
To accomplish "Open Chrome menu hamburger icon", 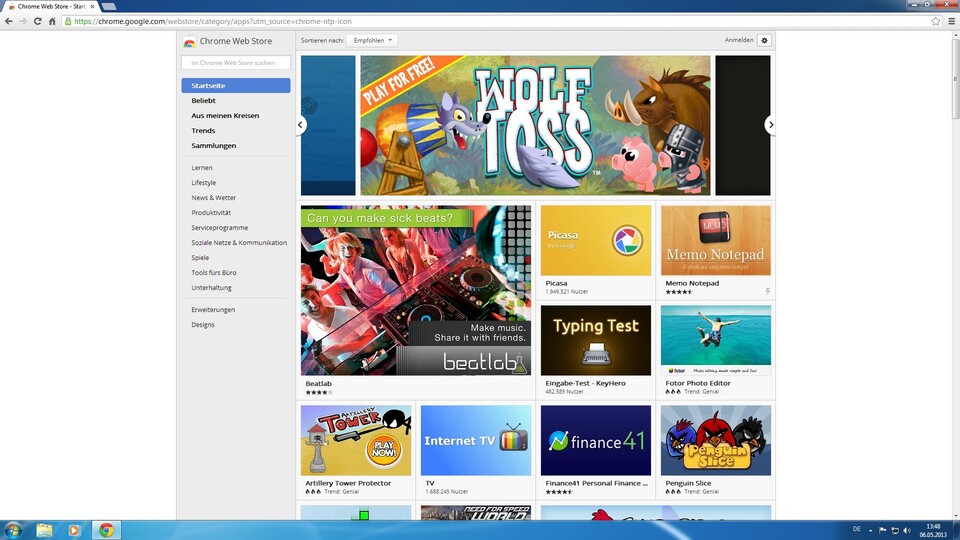I will (x=951, y=21).
